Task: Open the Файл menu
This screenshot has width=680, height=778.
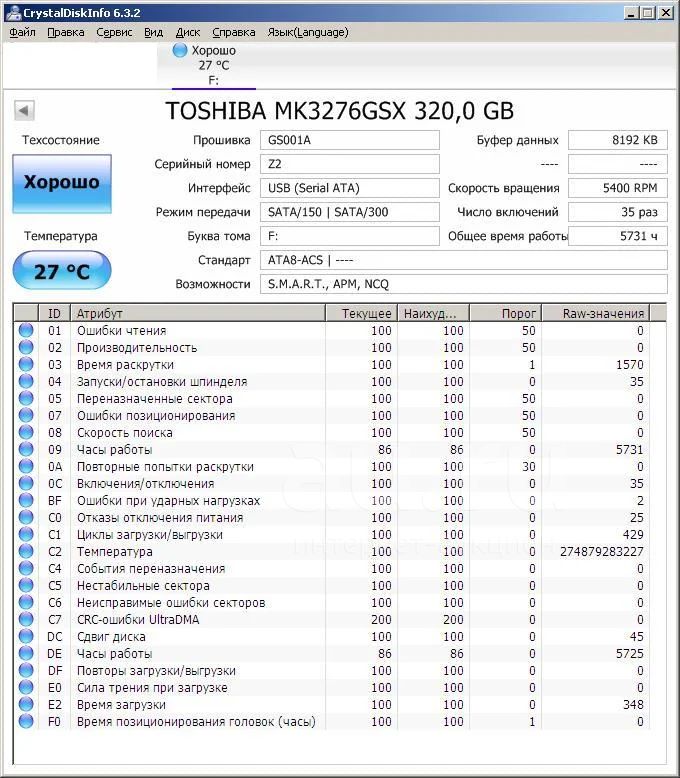Action: point(22,32)
